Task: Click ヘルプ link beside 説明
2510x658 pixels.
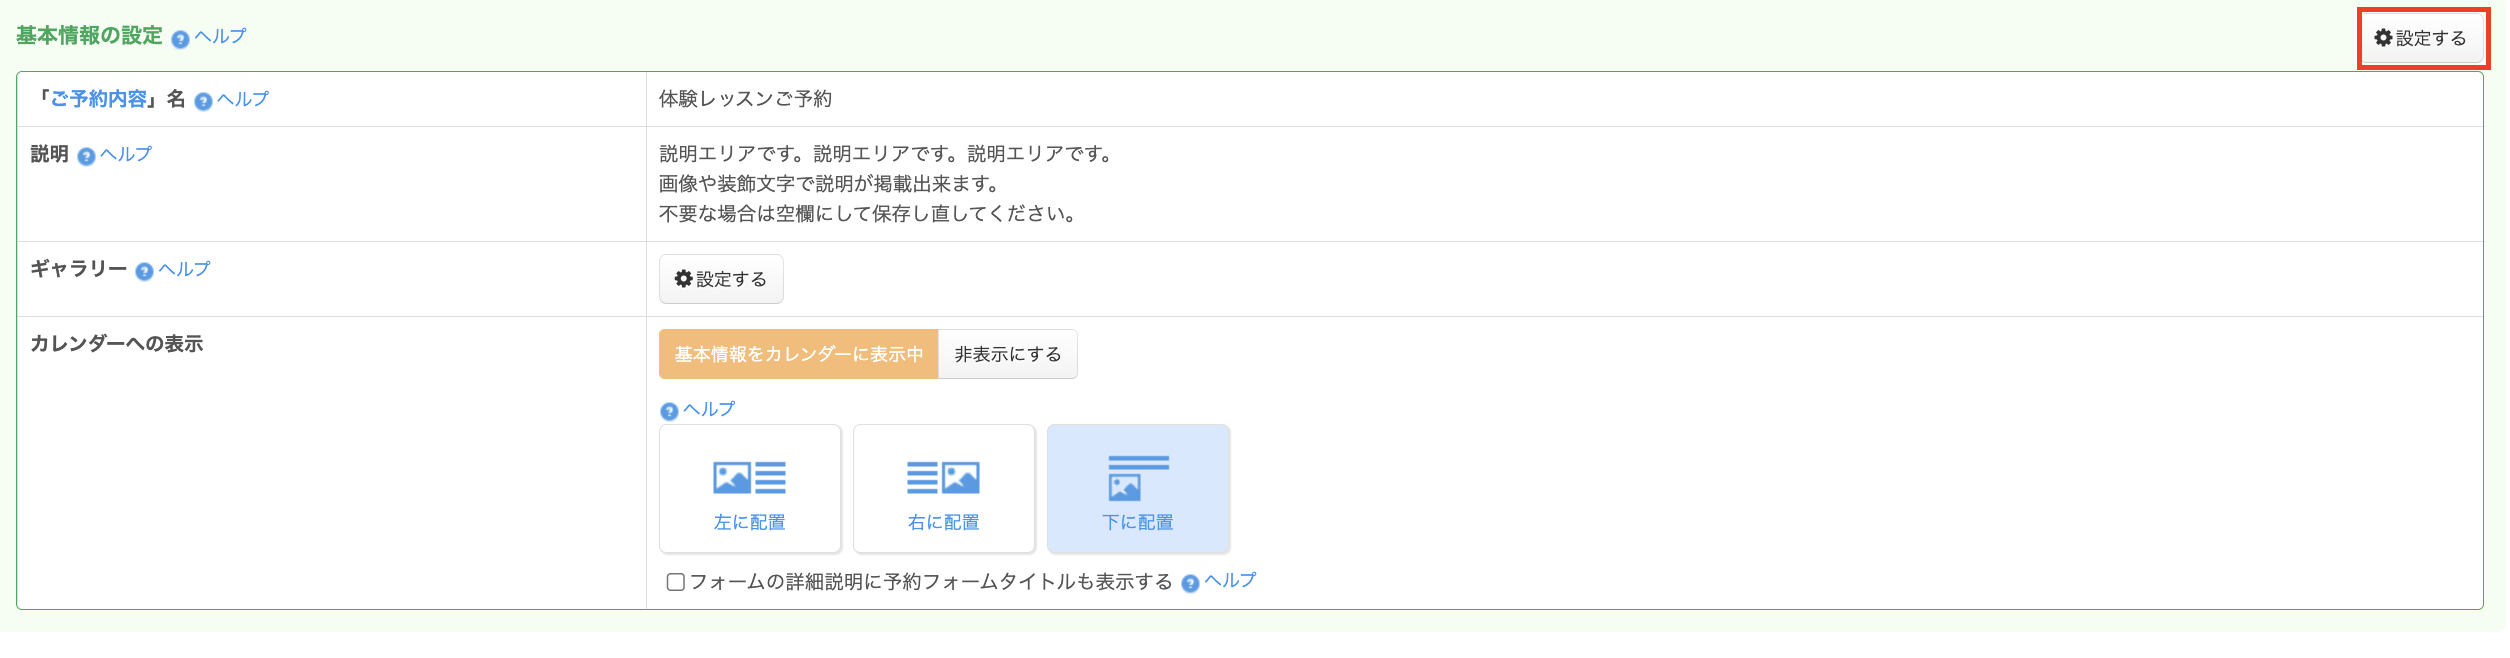Action: (126, 154)
